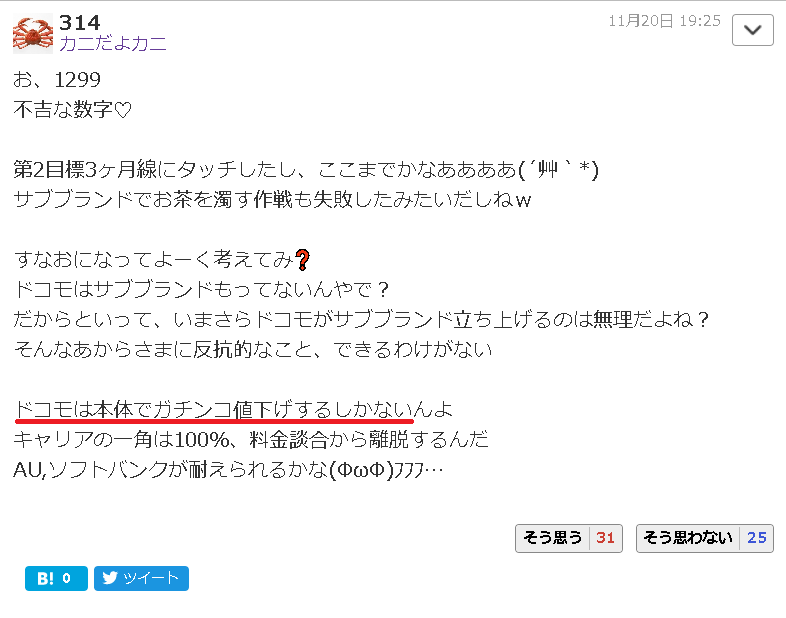Click the heart symbol after 不吉な数字
This screenshot has width=786, height=618.
tap(123, 110)
